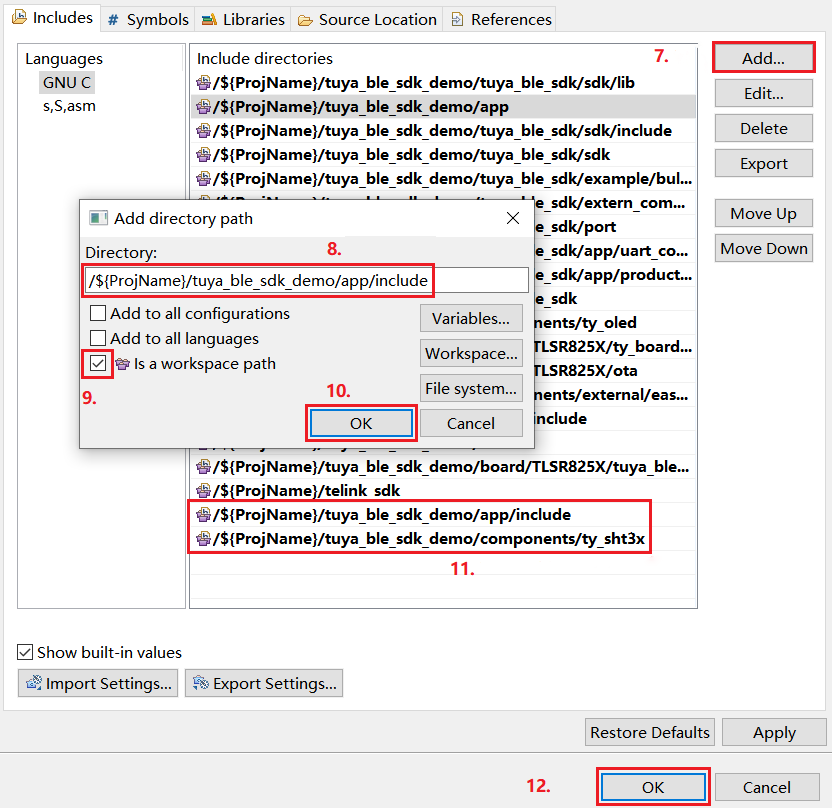
Task: Click icon beside Is a workspace path
Action: click(x=123, y=364)
